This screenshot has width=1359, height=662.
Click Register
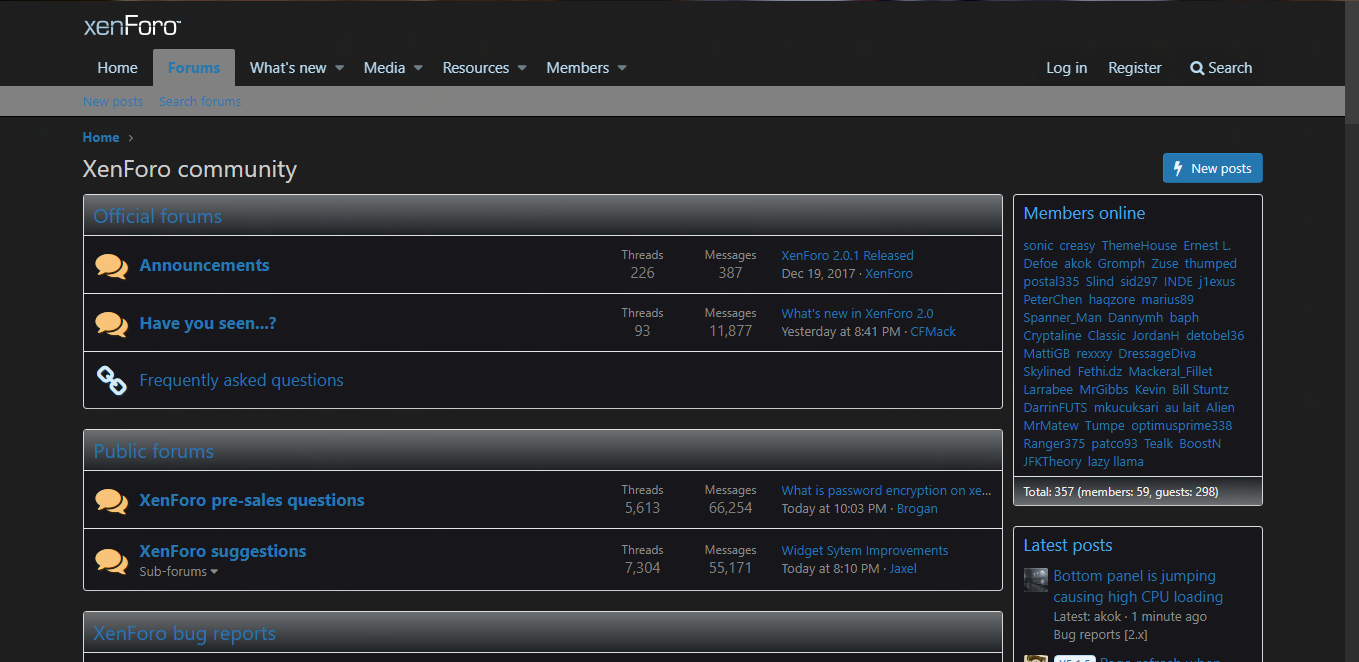coord(1135,68)
